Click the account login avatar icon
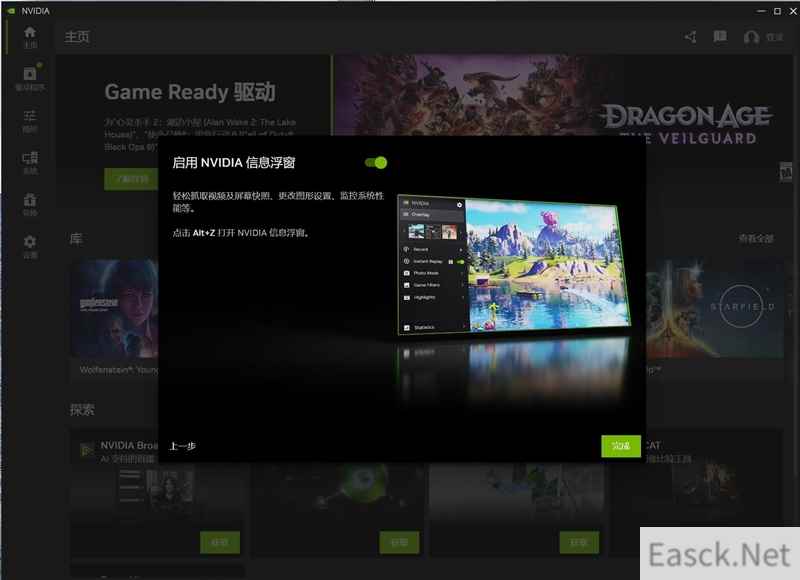This screenshot has height=580, width=800. [751, 37]
